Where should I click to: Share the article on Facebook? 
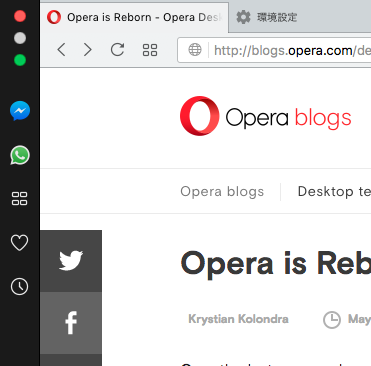[x=71, y=323]
